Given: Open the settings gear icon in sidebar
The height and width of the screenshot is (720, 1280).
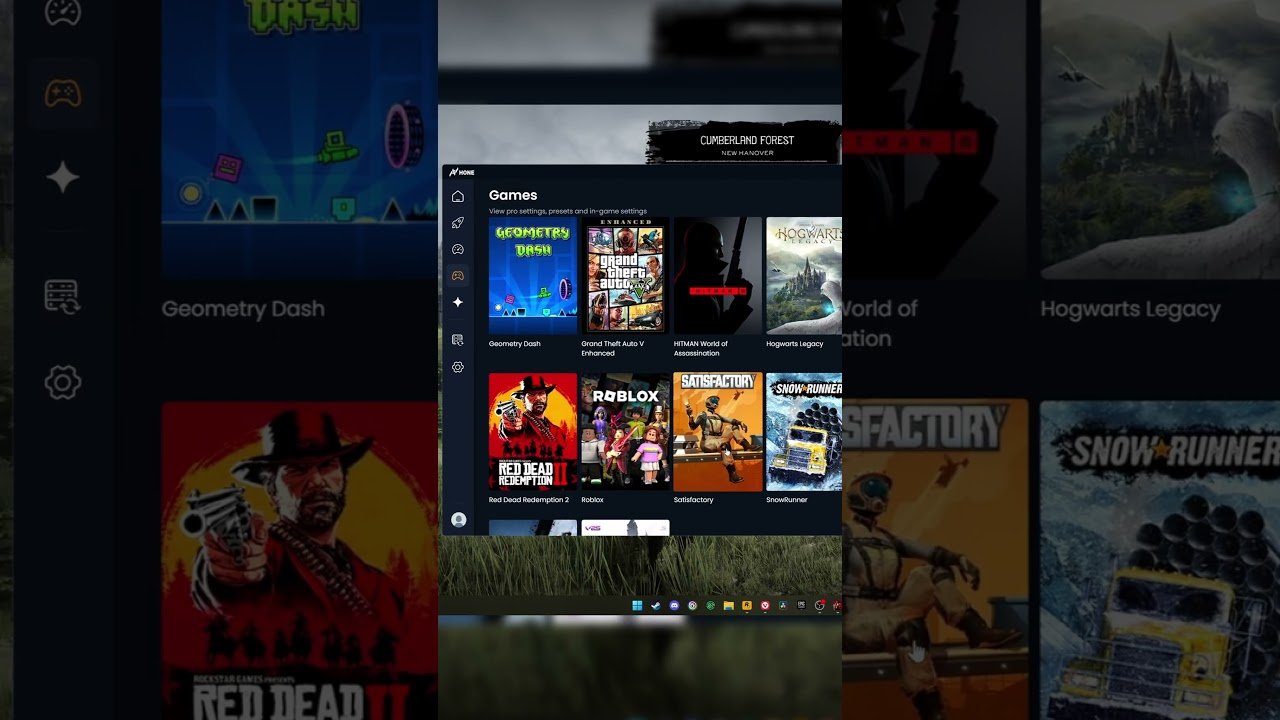Looking at the screenshot, I should coord(458,367).
